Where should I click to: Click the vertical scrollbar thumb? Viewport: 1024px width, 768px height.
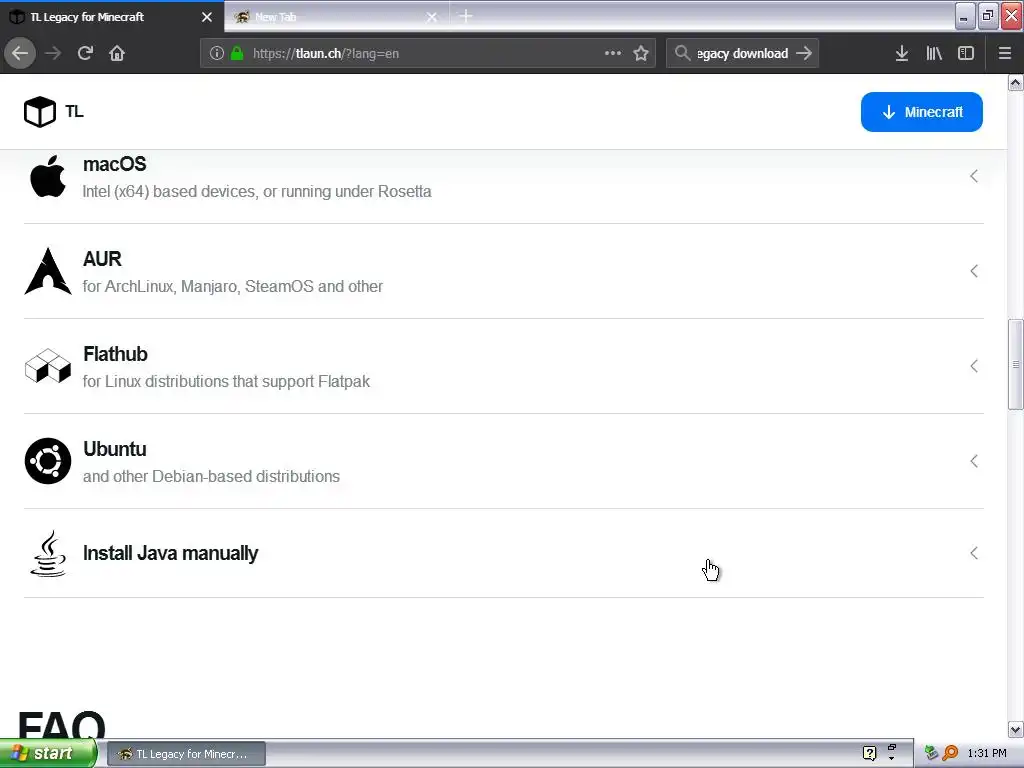(x=1016, y=364)
